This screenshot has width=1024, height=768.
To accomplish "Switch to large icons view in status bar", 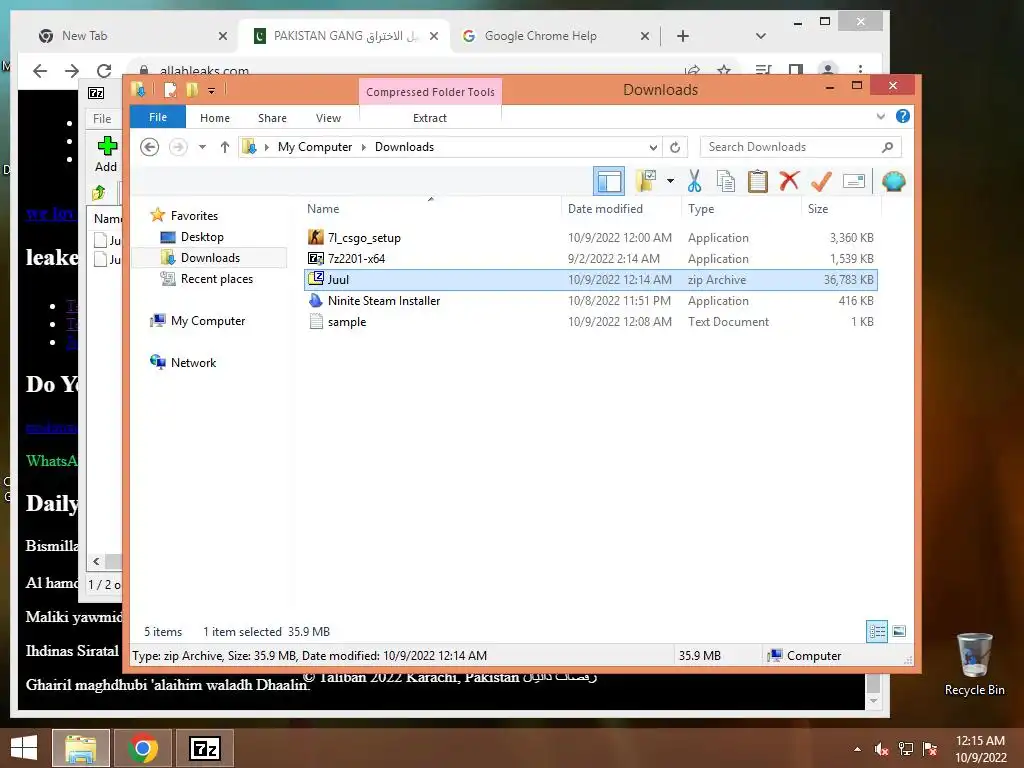I will tap(899, 631).
